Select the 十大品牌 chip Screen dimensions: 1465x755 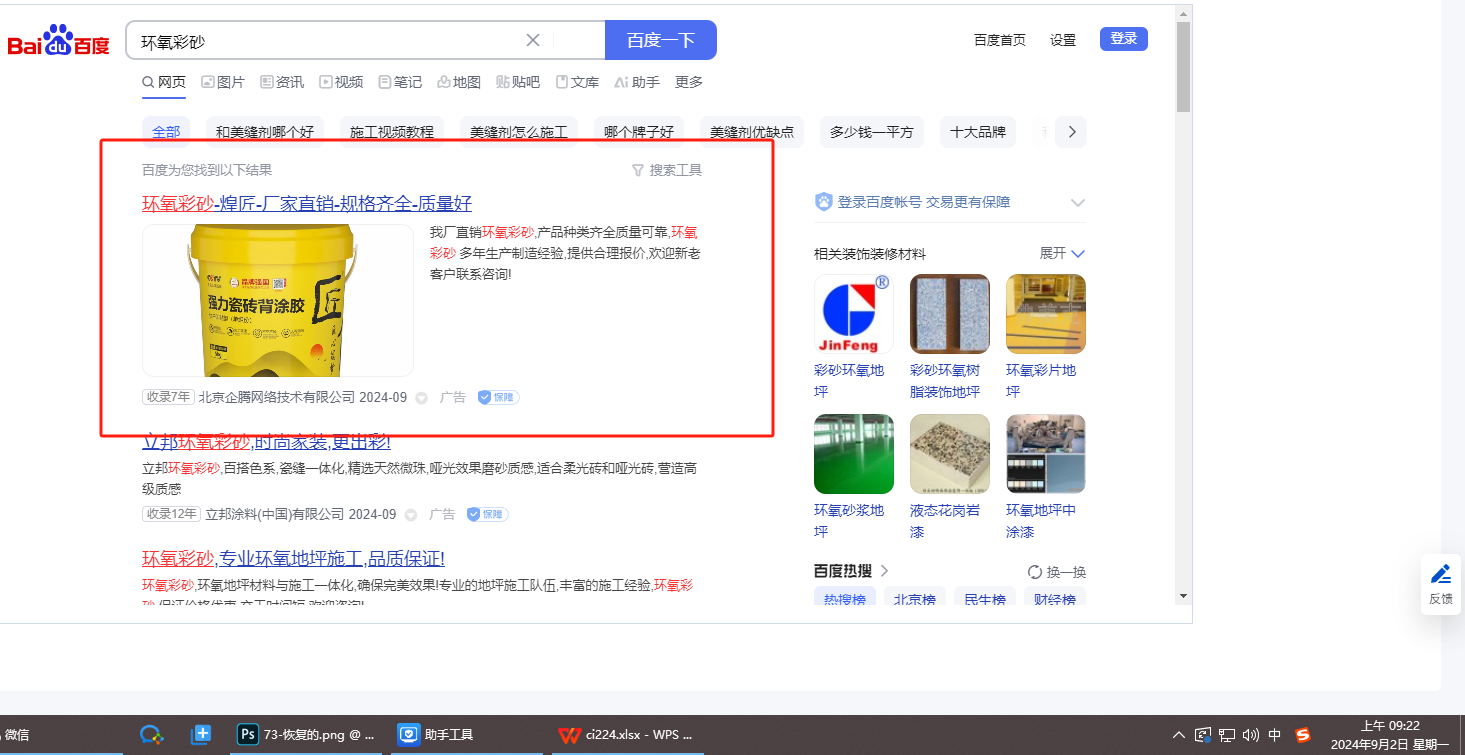pyautogui.click(x=978, y=132)
